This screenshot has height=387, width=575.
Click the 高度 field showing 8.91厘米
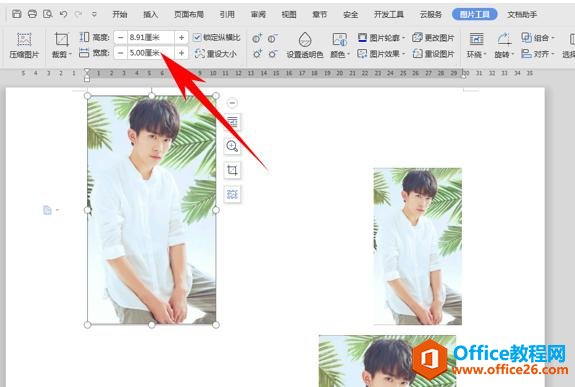[150, 37]
